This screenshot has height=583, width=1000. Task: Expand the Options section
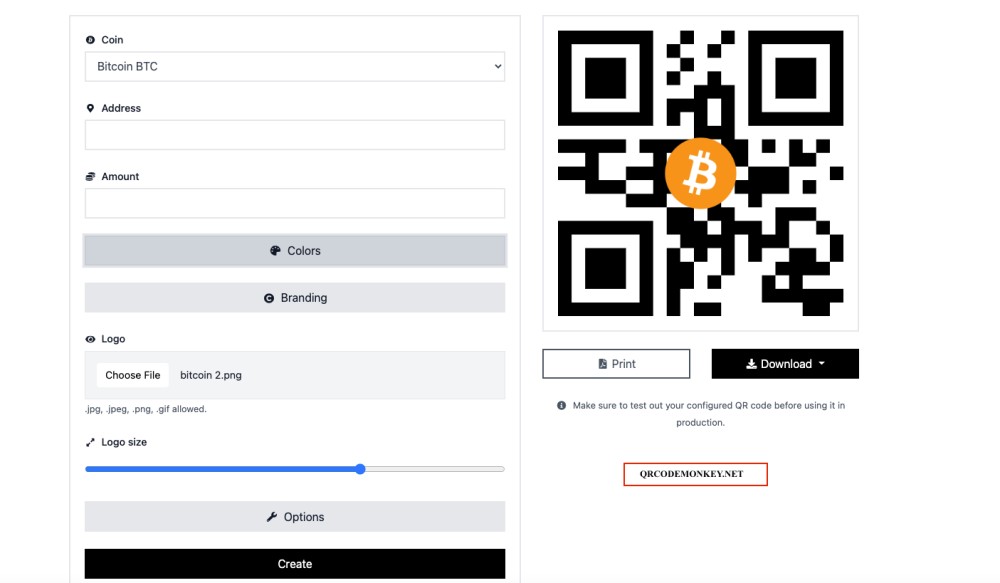295,517
